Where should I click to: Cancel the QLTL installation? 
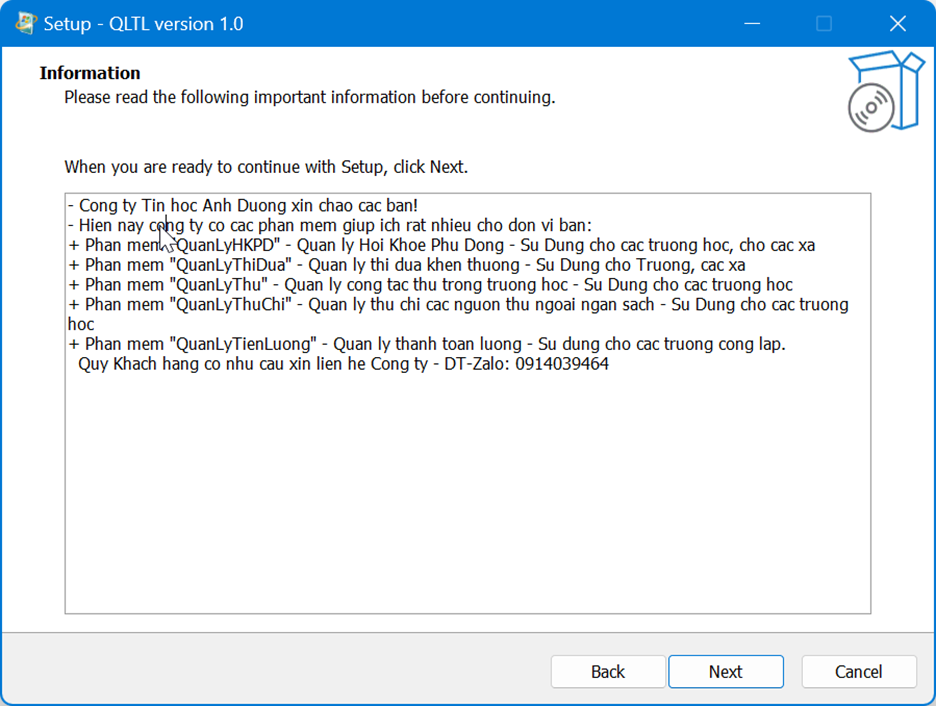858,672
